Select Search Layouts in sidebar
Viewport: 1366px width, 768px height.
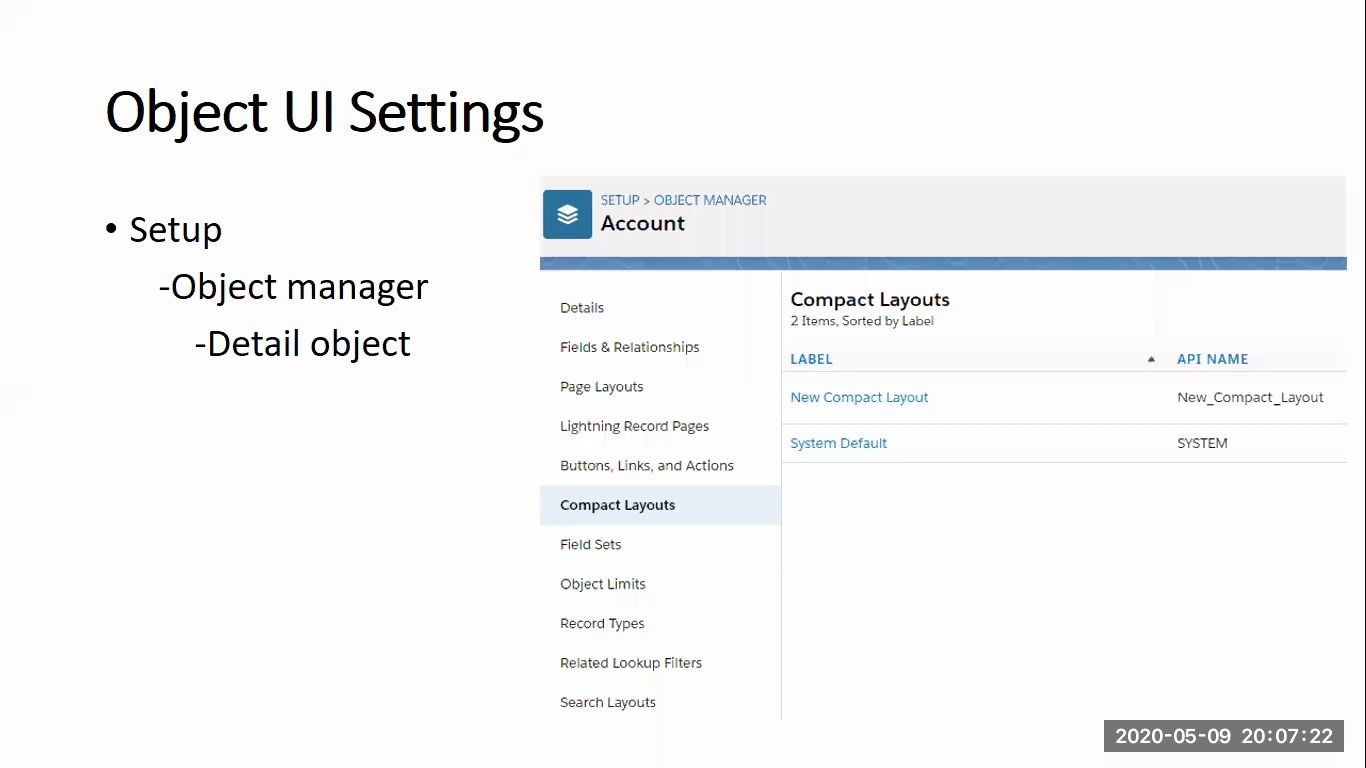[607, 702]
